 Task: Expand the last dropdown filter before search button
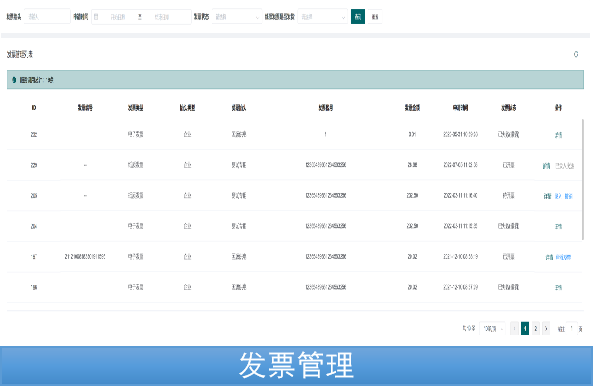(x=323, y=17)
